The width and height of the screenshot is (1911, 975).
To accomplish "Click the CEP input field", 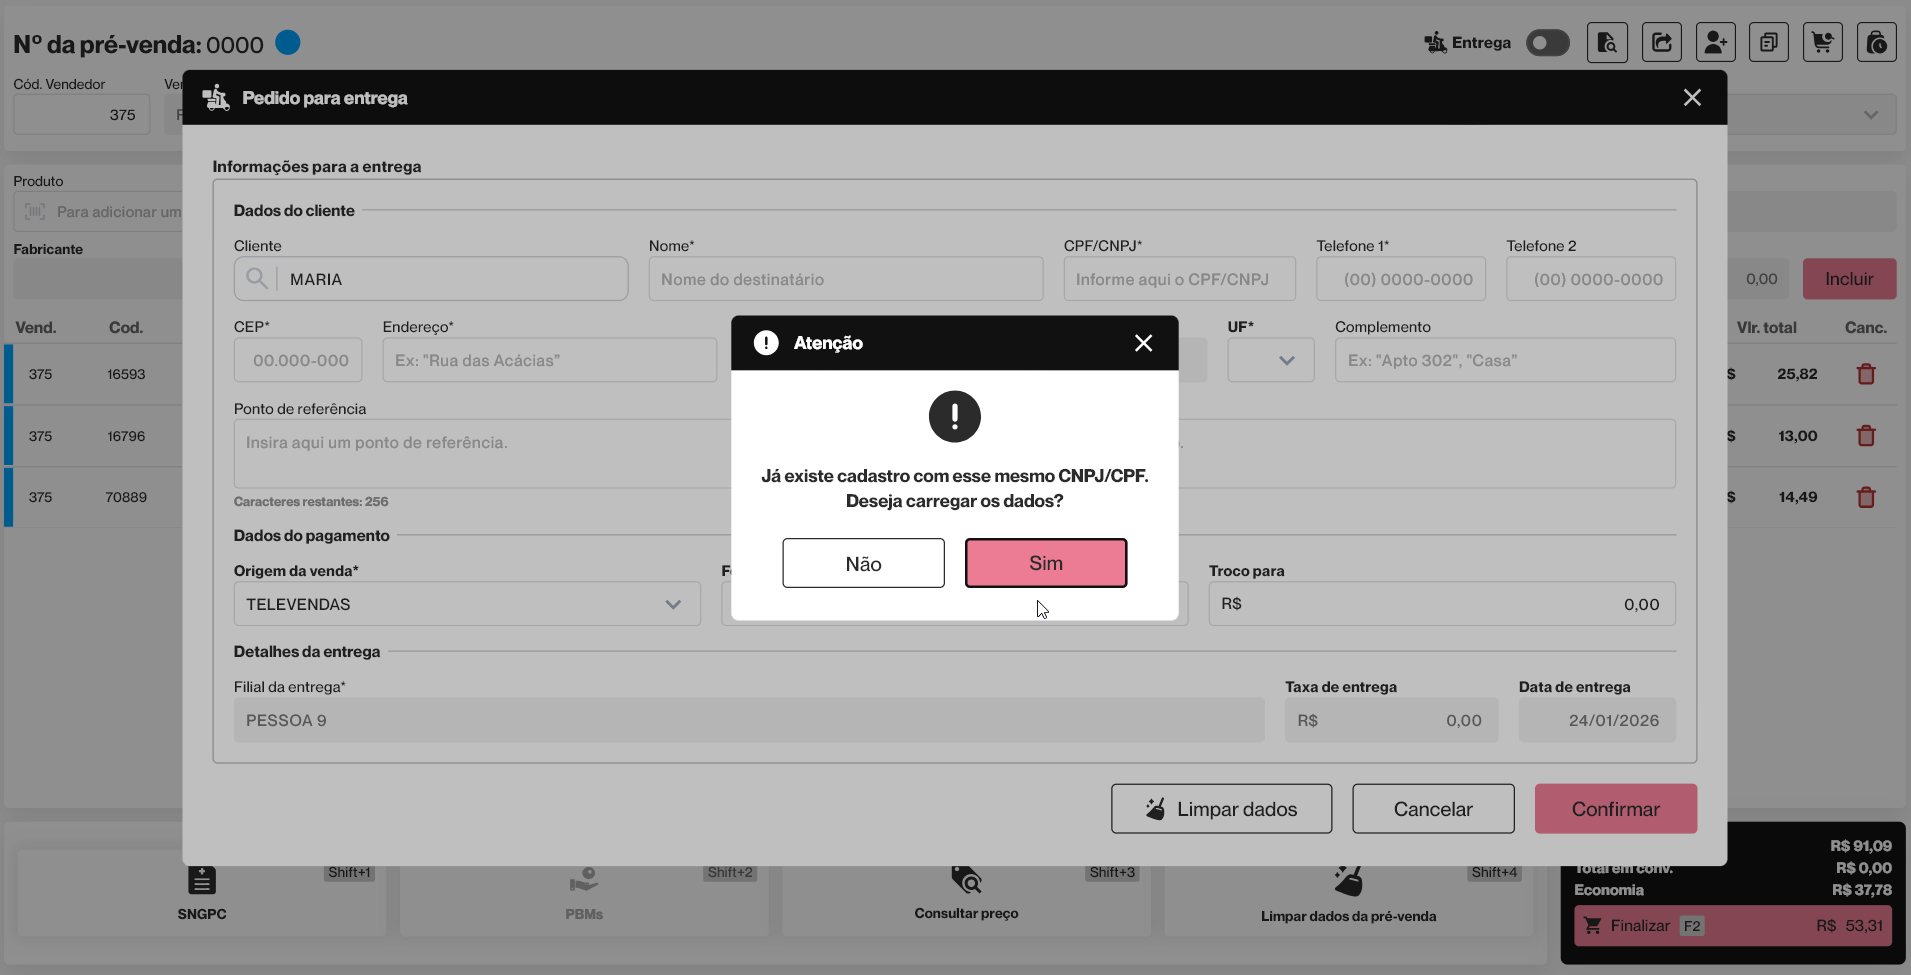I will tap(298, 360).
